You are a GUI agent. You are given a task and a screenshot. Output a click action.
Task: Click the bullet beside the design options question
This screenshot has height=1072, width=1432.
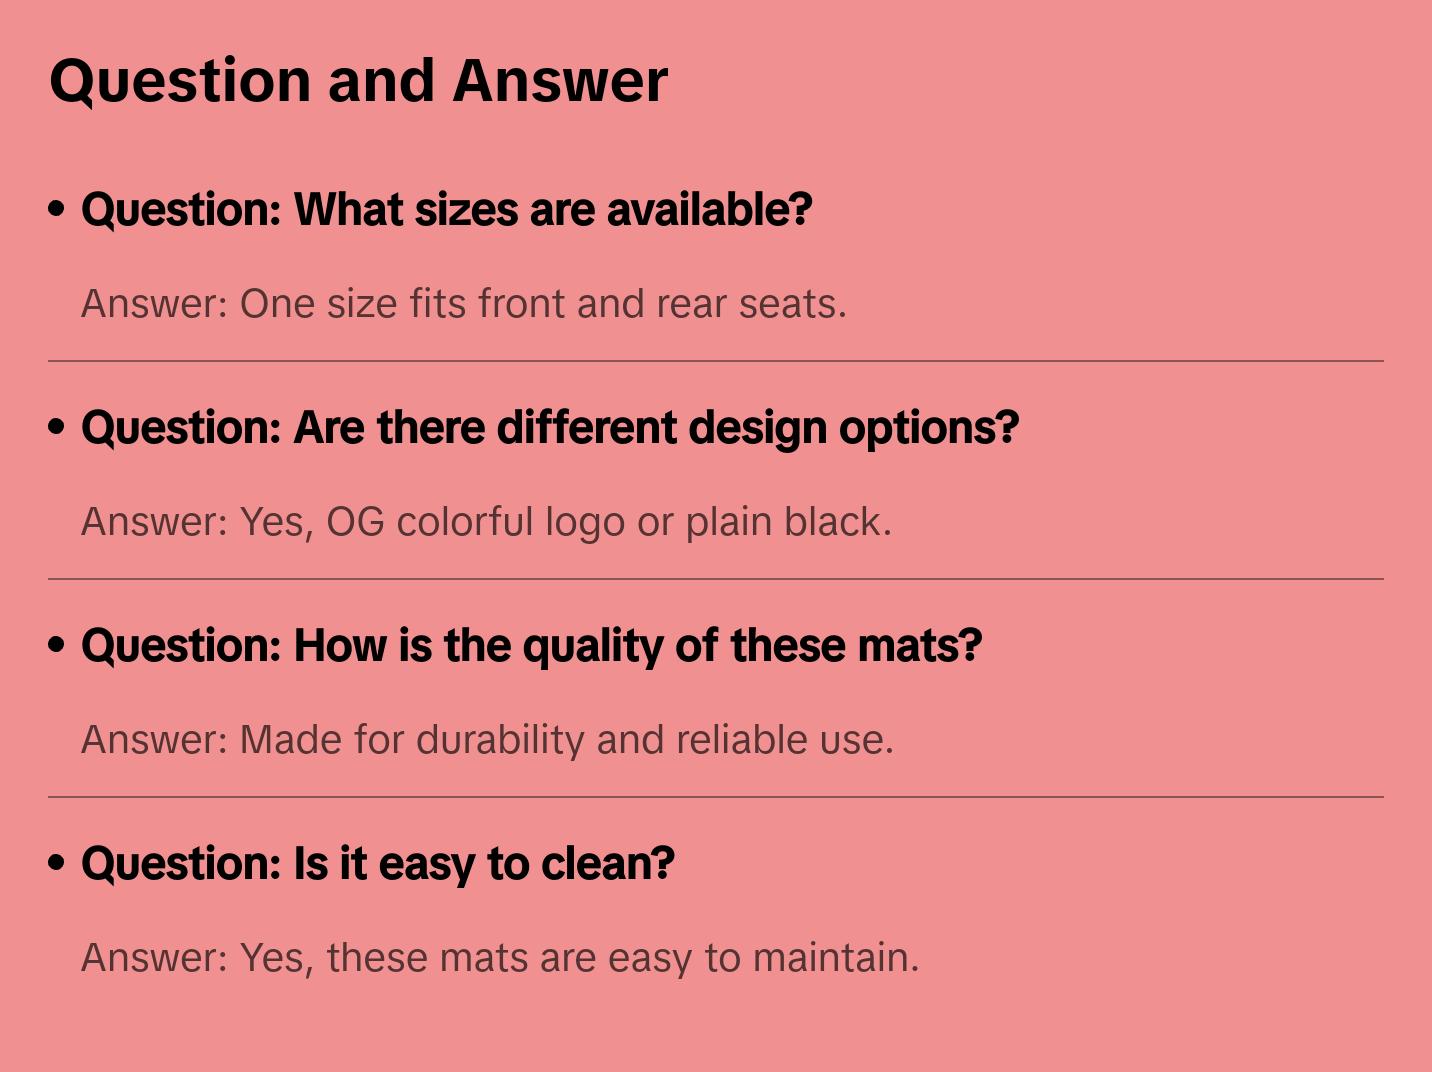pyautogui.click(x=57, y=427)
